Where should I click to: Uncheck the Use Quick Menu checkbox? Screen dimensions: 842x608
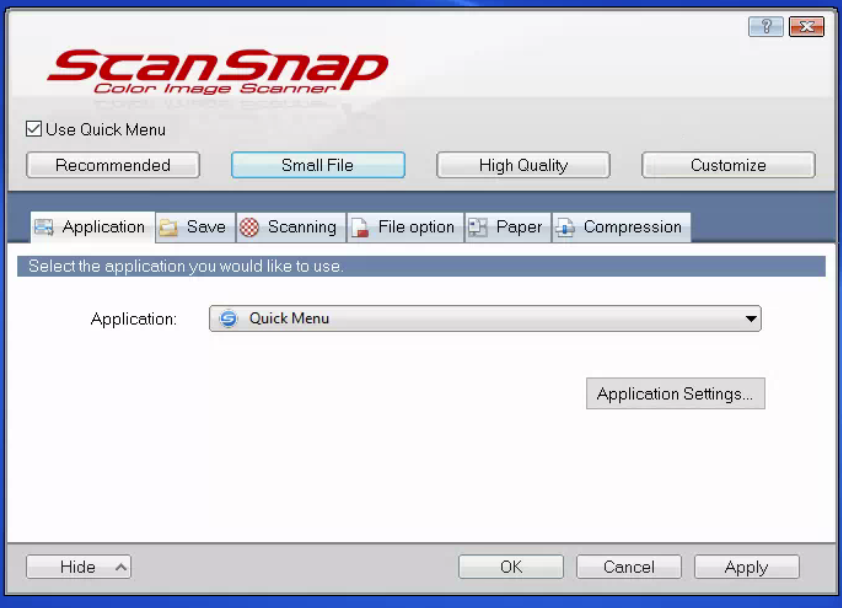pyautogui.click(x=34, y=129)
